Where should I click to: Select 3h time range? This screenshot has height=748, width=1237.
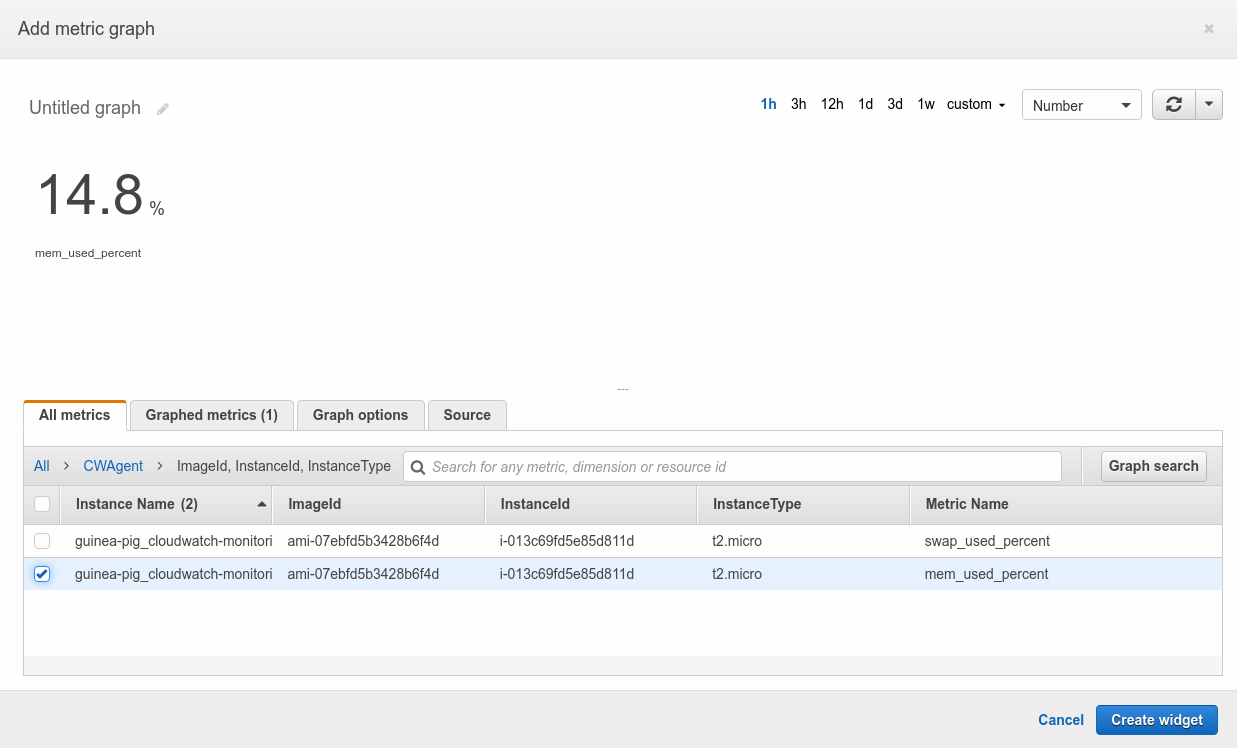coord(798,104)
